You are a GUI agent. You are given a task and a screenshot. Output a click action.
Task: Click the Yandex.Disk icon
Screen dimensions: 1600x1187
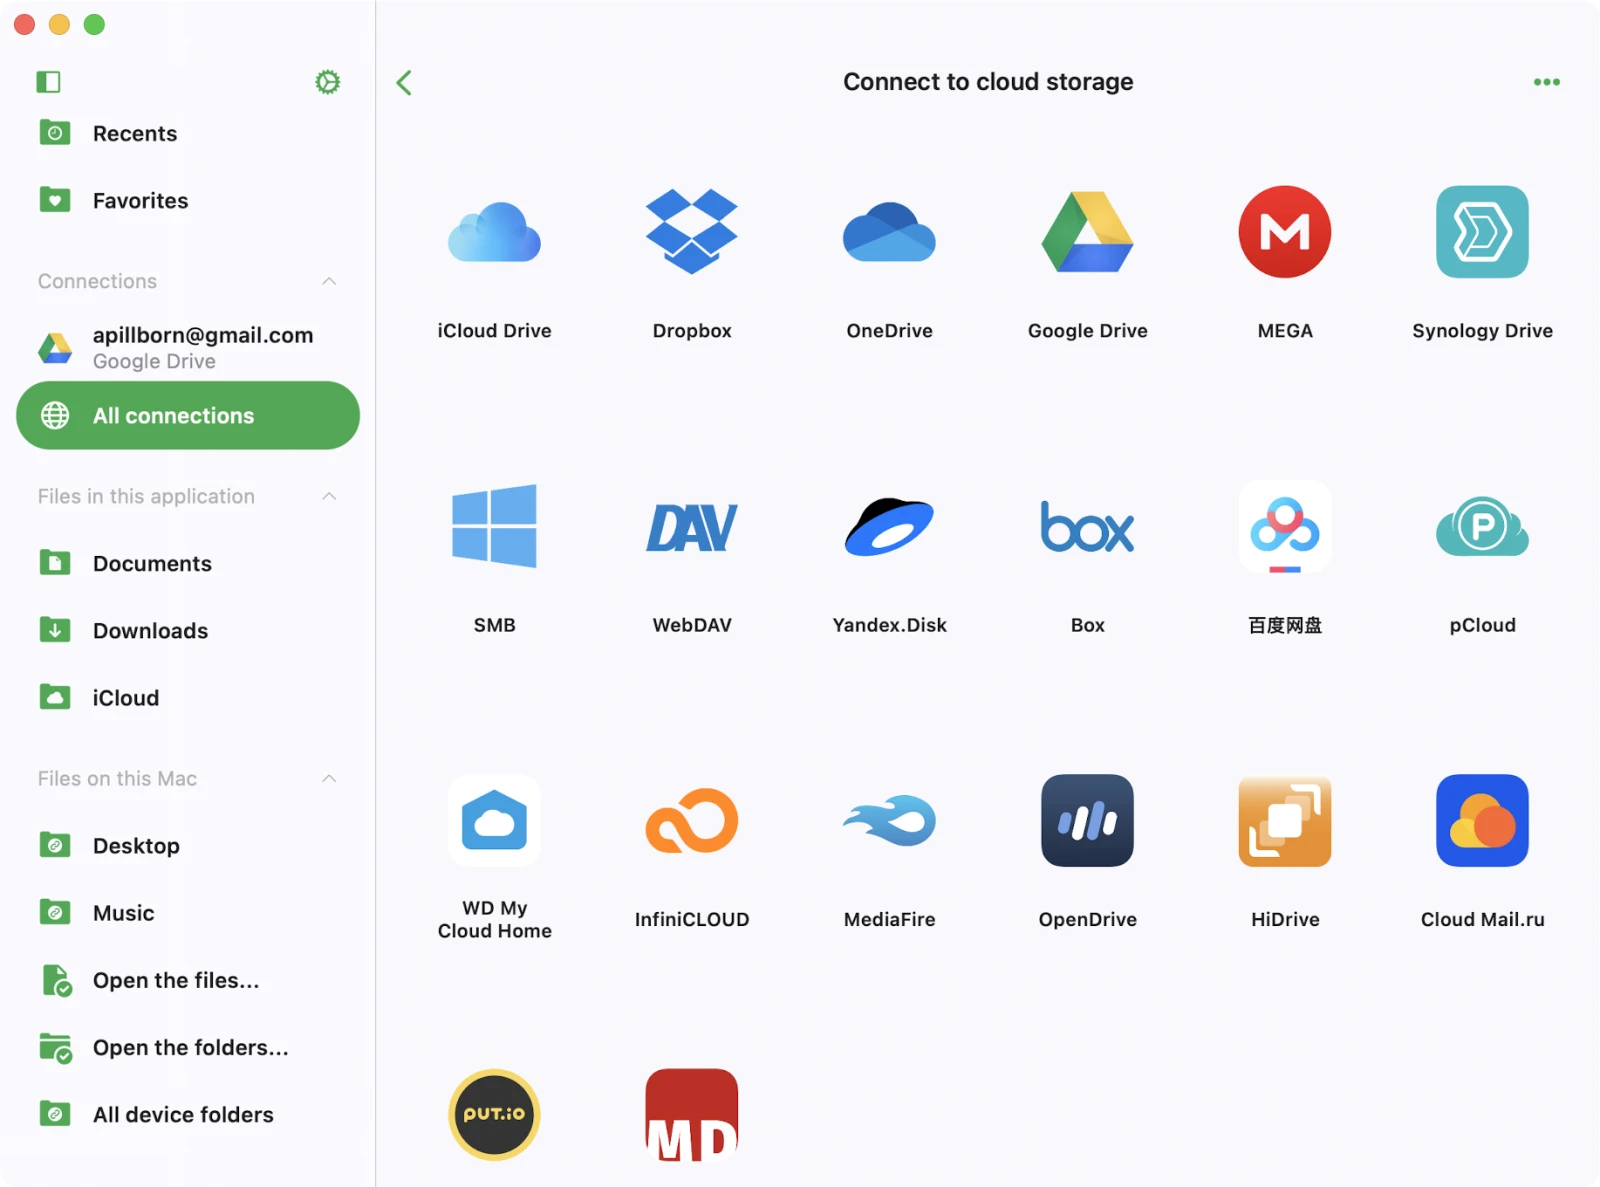(888, 527)
